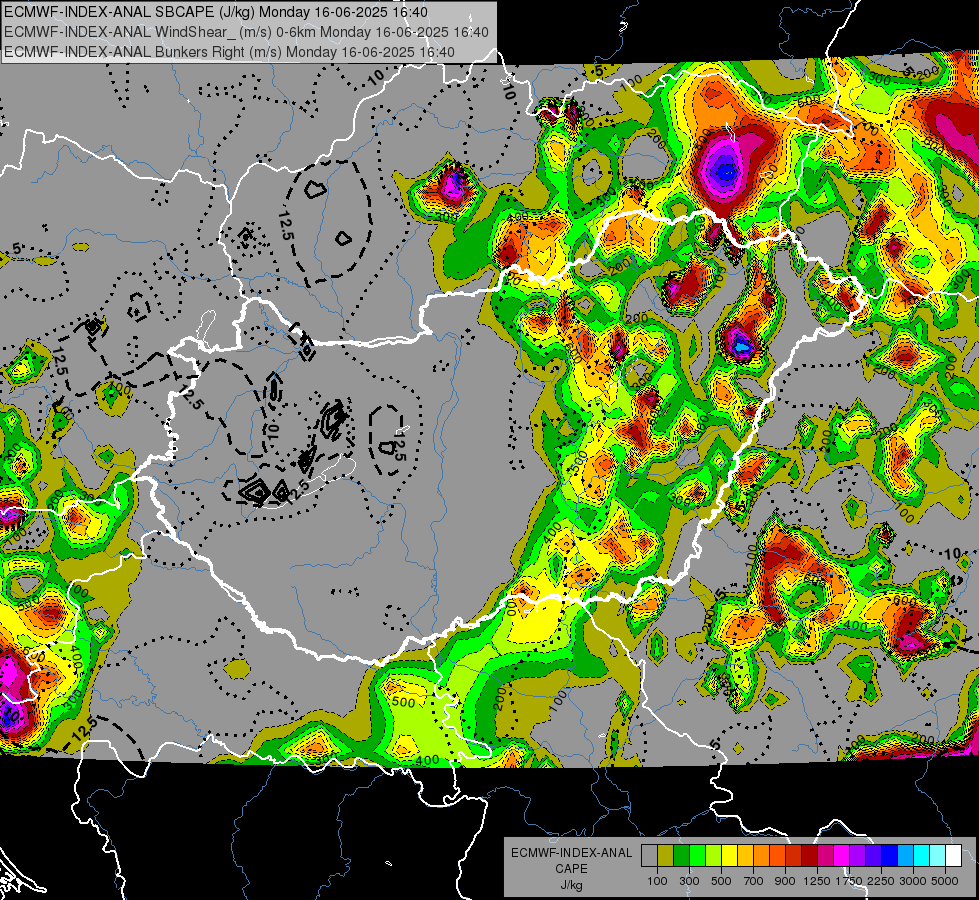Click the Bunkers Right header line
979x900 pixels.
click(229, 52)
